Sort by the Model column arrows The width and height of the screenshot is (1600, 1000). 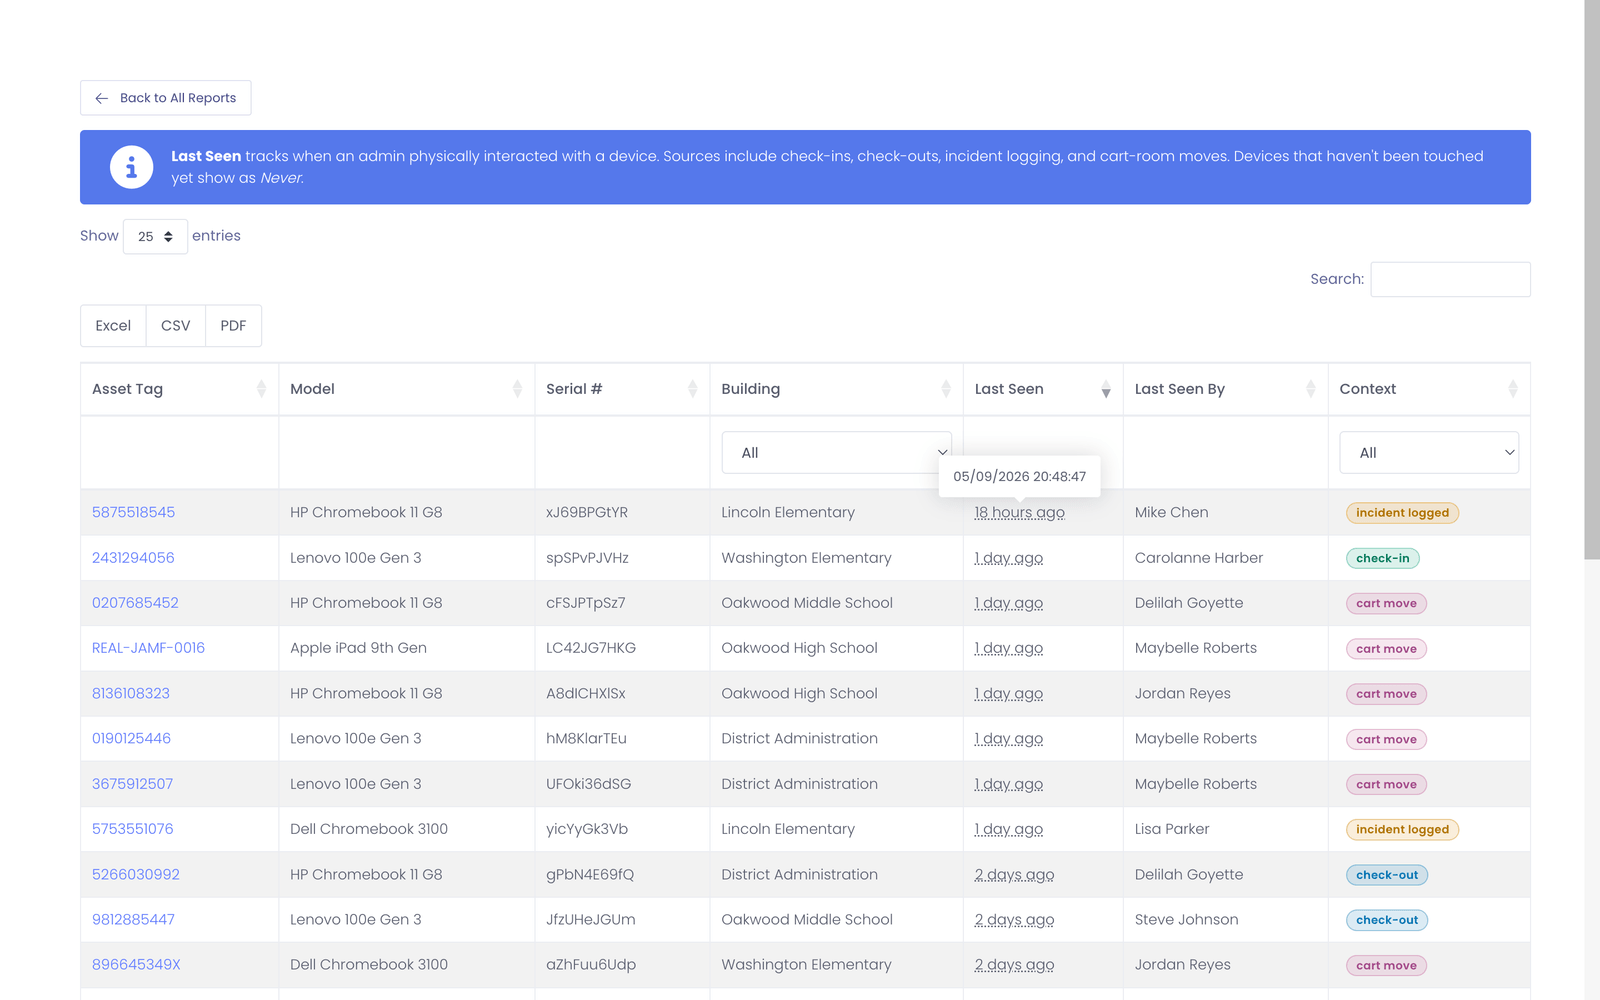(517, 389)
